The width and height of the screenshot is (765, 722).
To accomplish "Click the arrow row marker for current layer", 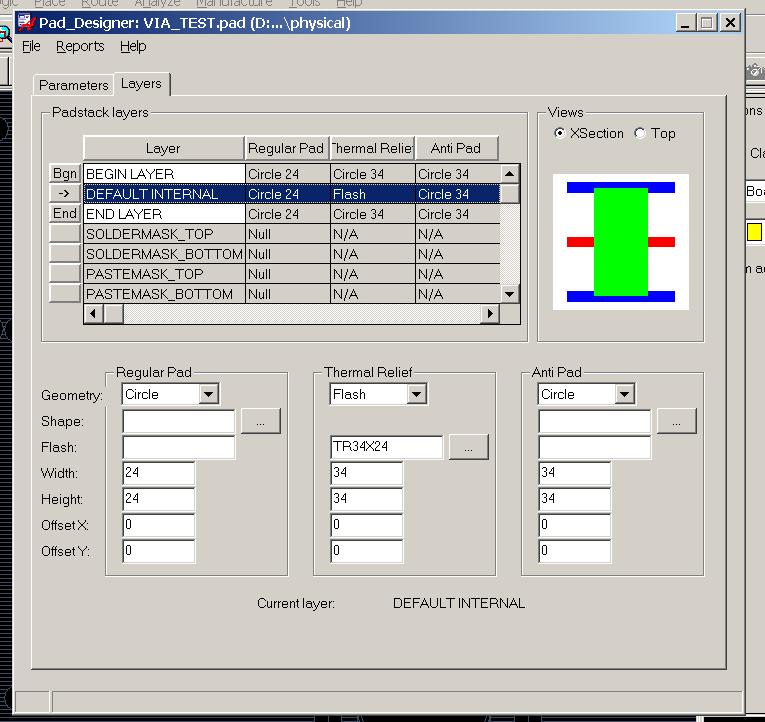I will click(65, 194).
